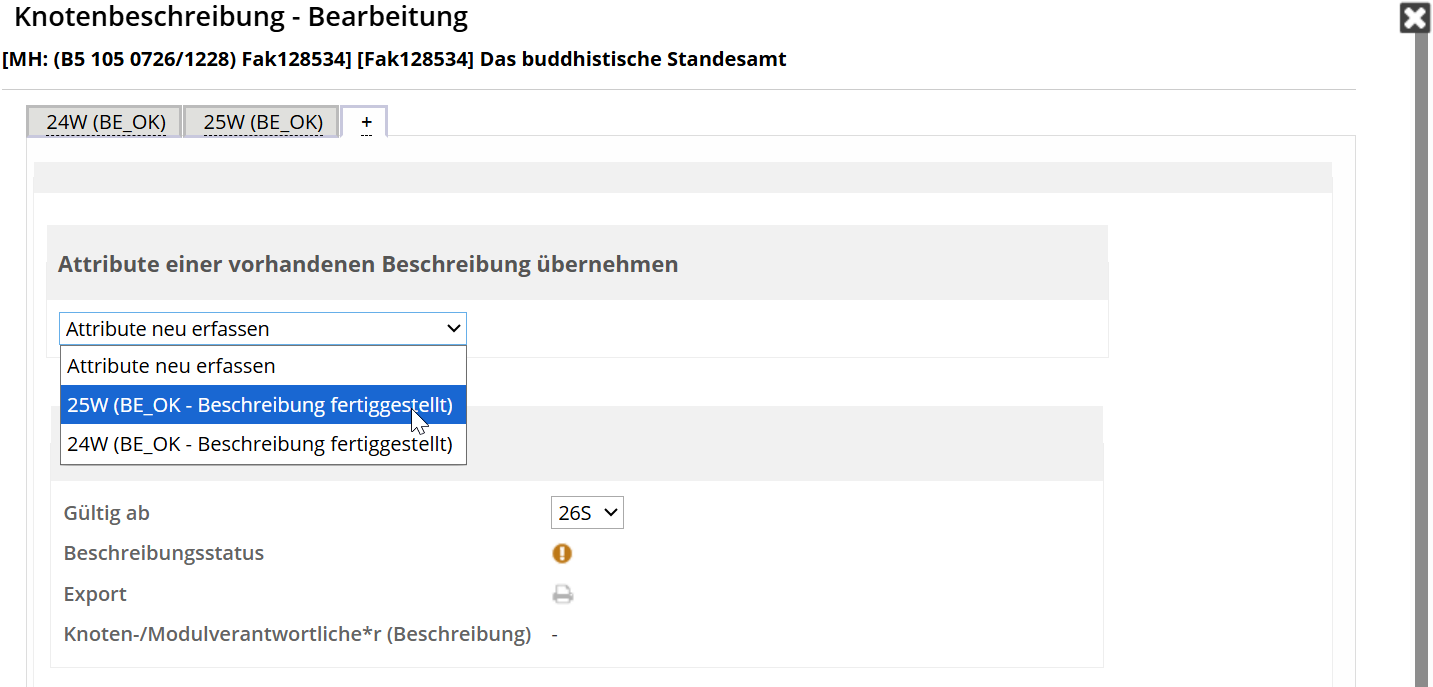Click the 'Export' label

pyautogui.click(x=95, y=594)
